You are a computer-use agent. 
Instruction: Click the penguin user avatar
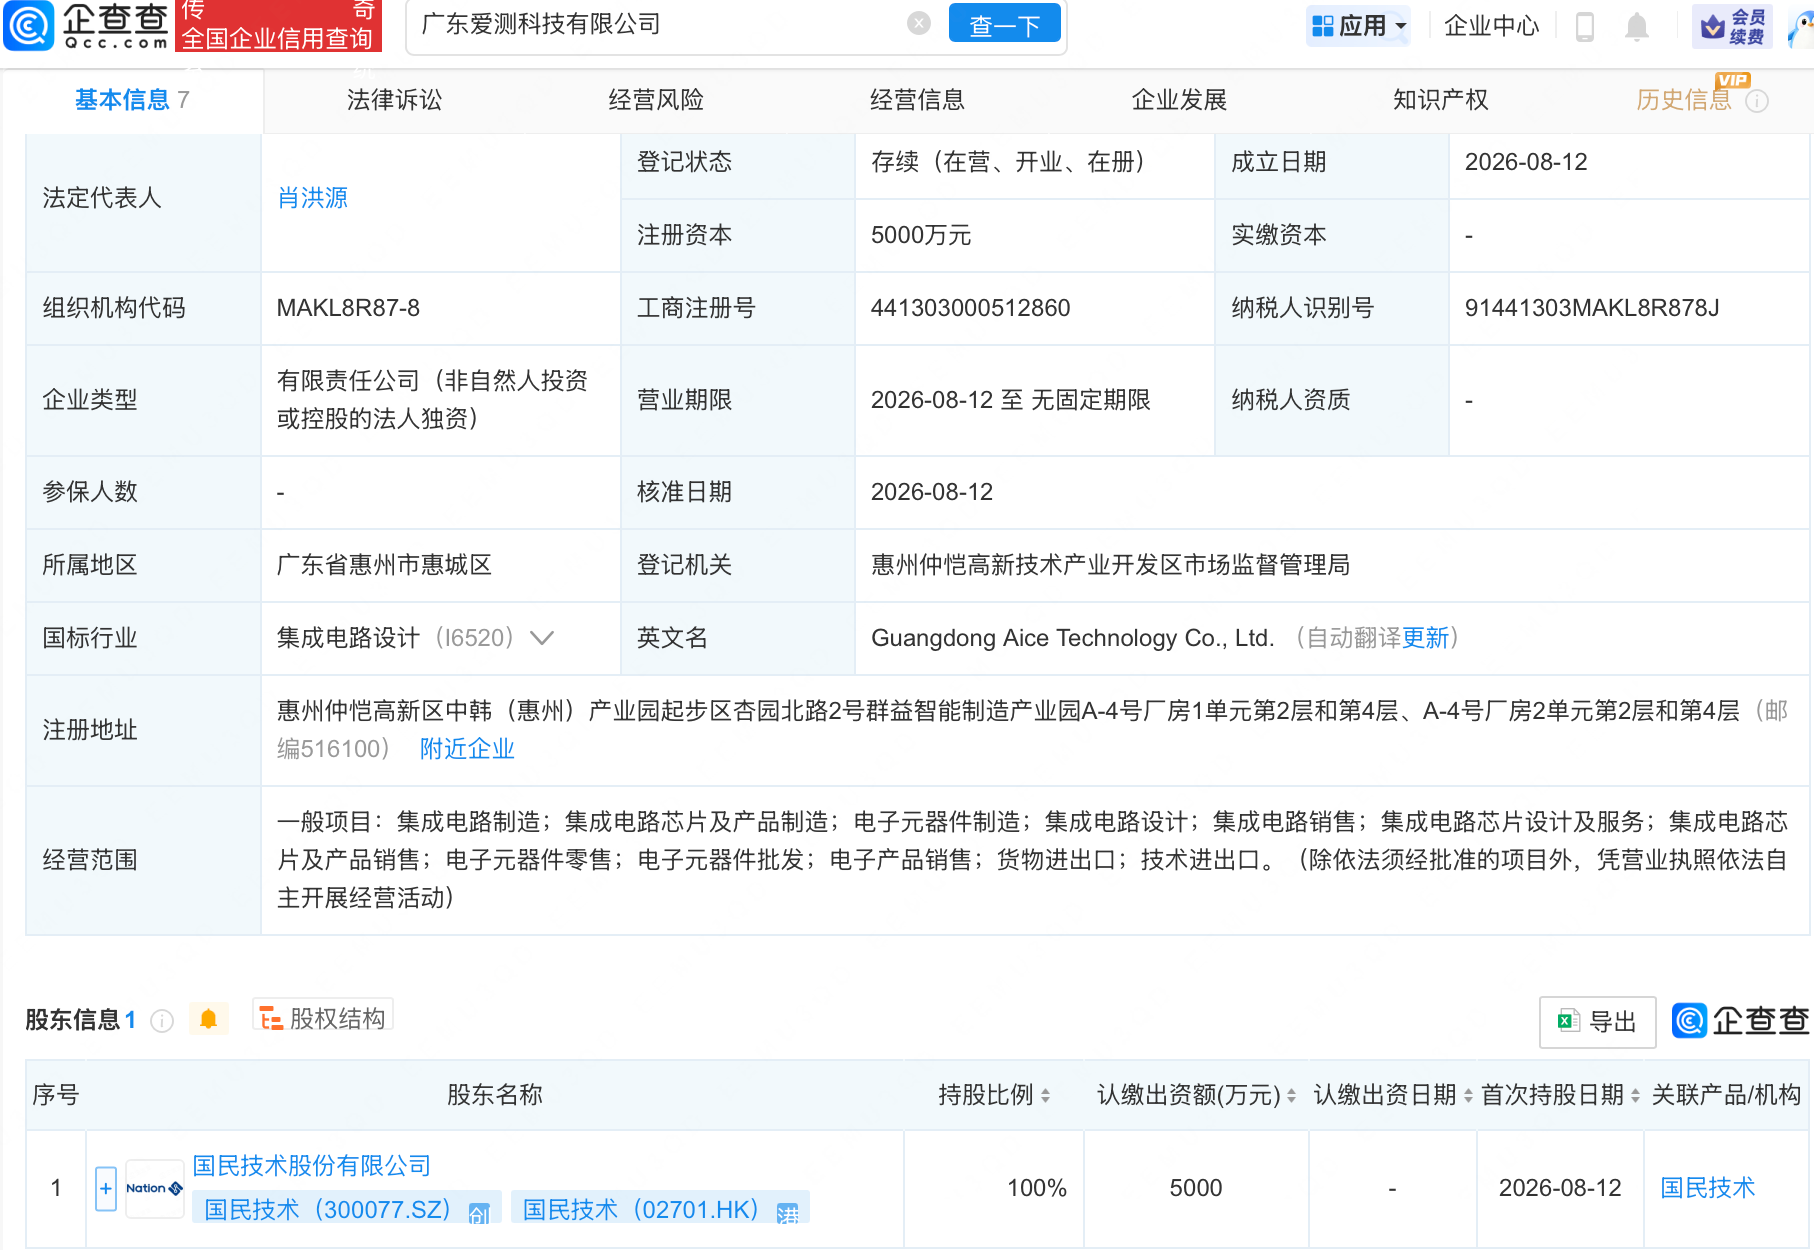pyautogui.click(x=1802, y=27)
